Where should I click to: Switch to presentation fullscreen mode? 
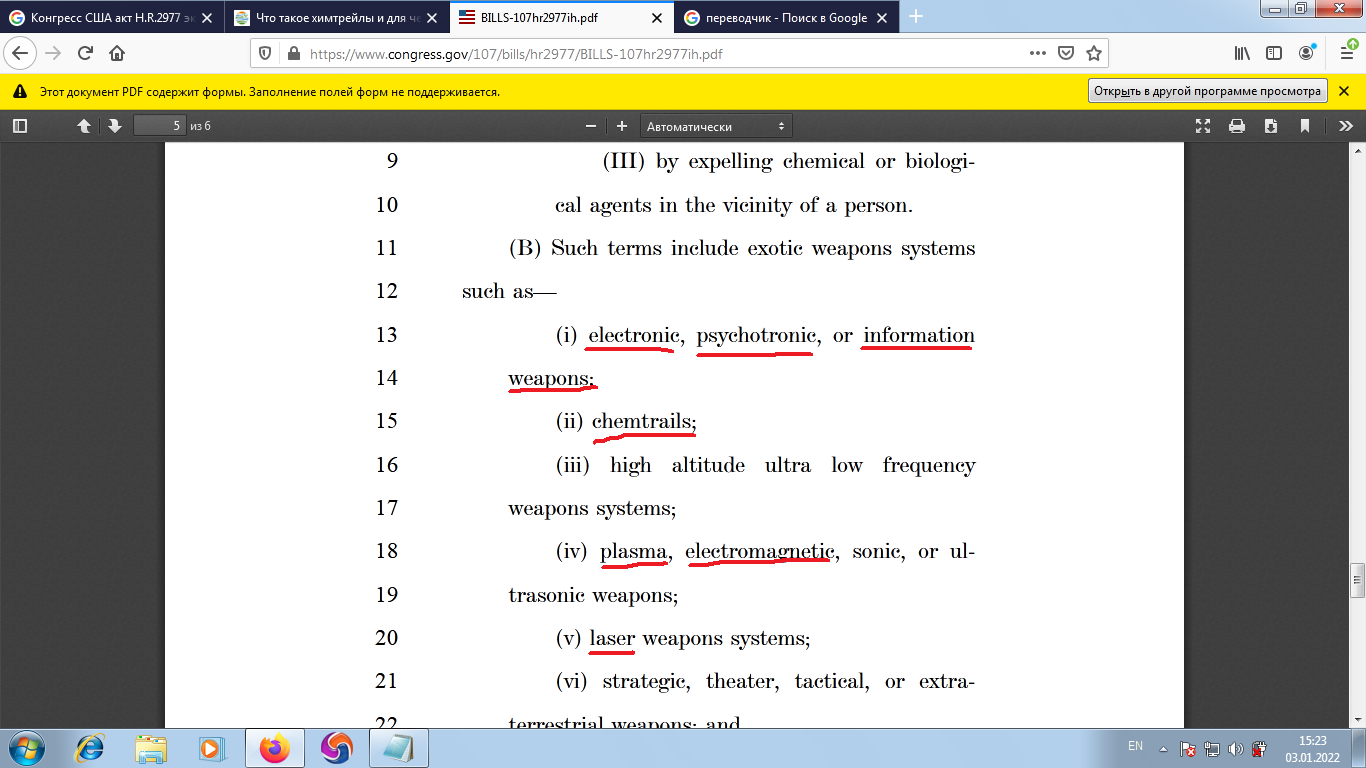(1203, 126)
